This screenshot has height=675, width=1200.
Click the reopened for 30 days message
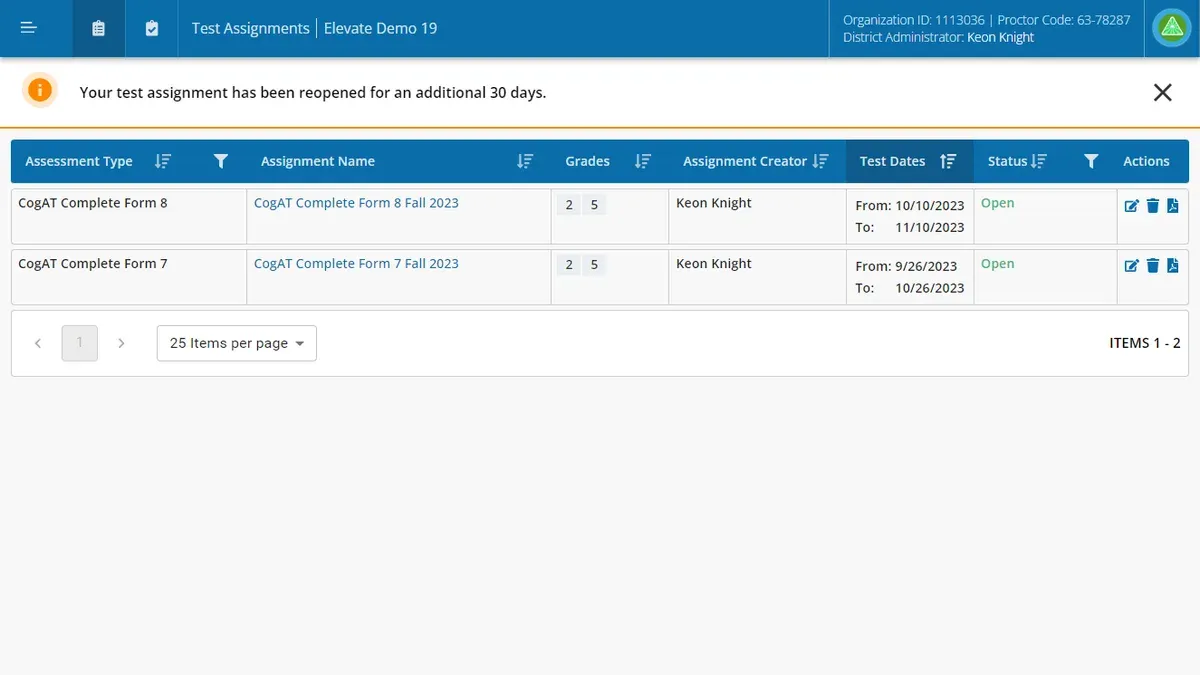pyautogui.click(x=313, y=92)
